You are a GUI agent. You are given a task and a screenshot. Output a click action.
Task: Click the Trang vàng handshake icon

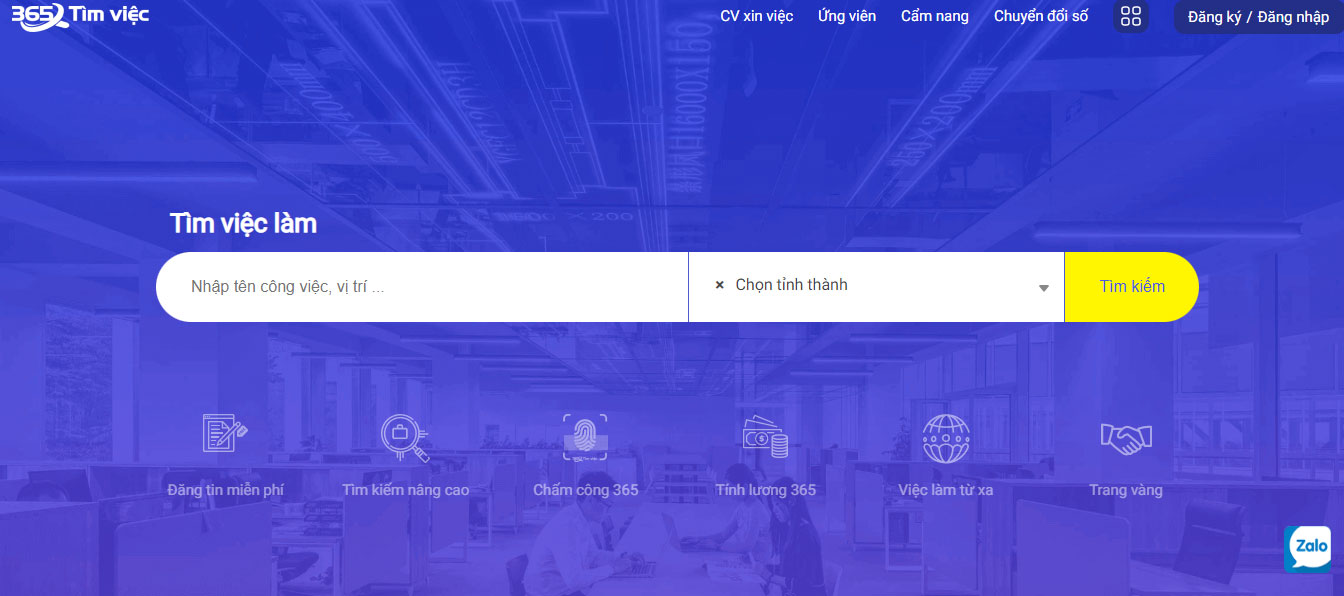(1125, 437)
